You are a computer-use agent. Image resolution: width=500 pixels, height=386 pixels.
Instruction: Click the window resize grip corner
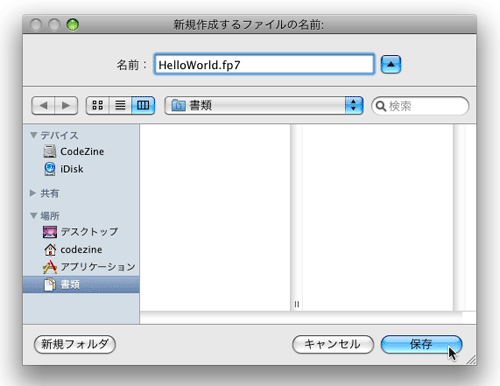point(471,360)
